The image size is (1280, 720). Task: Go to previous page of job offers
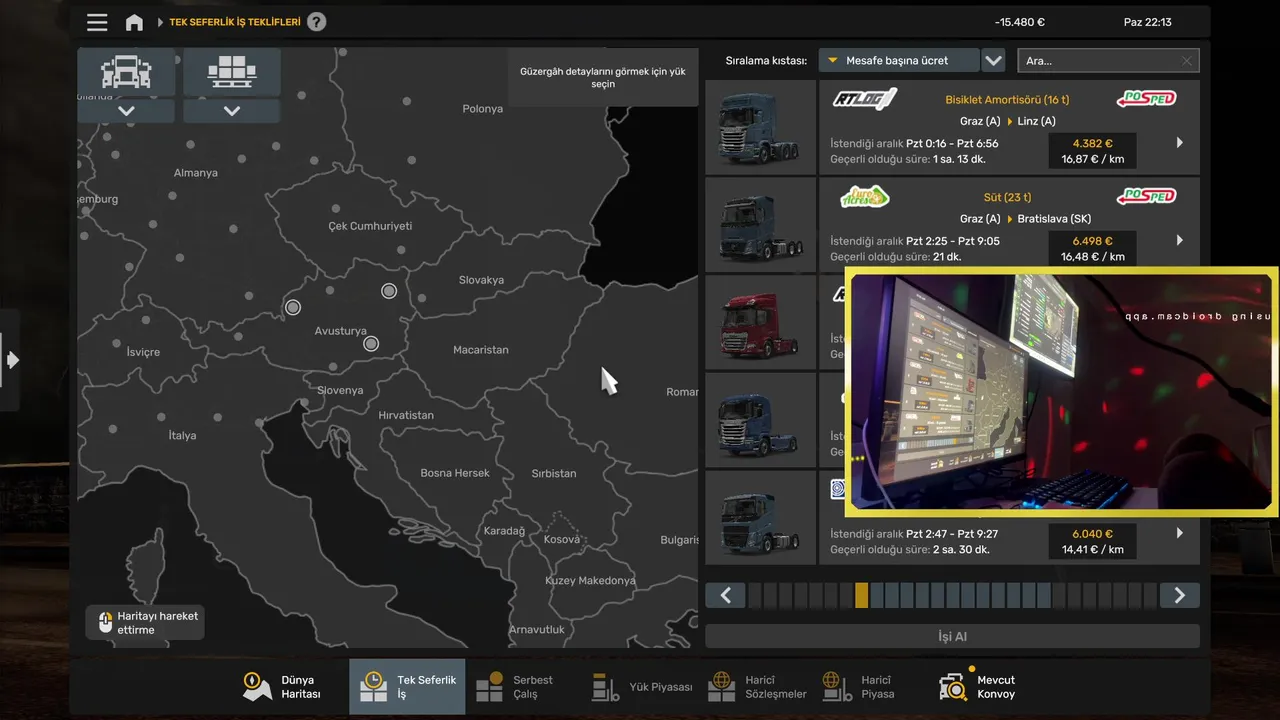(x=725, y=595)
